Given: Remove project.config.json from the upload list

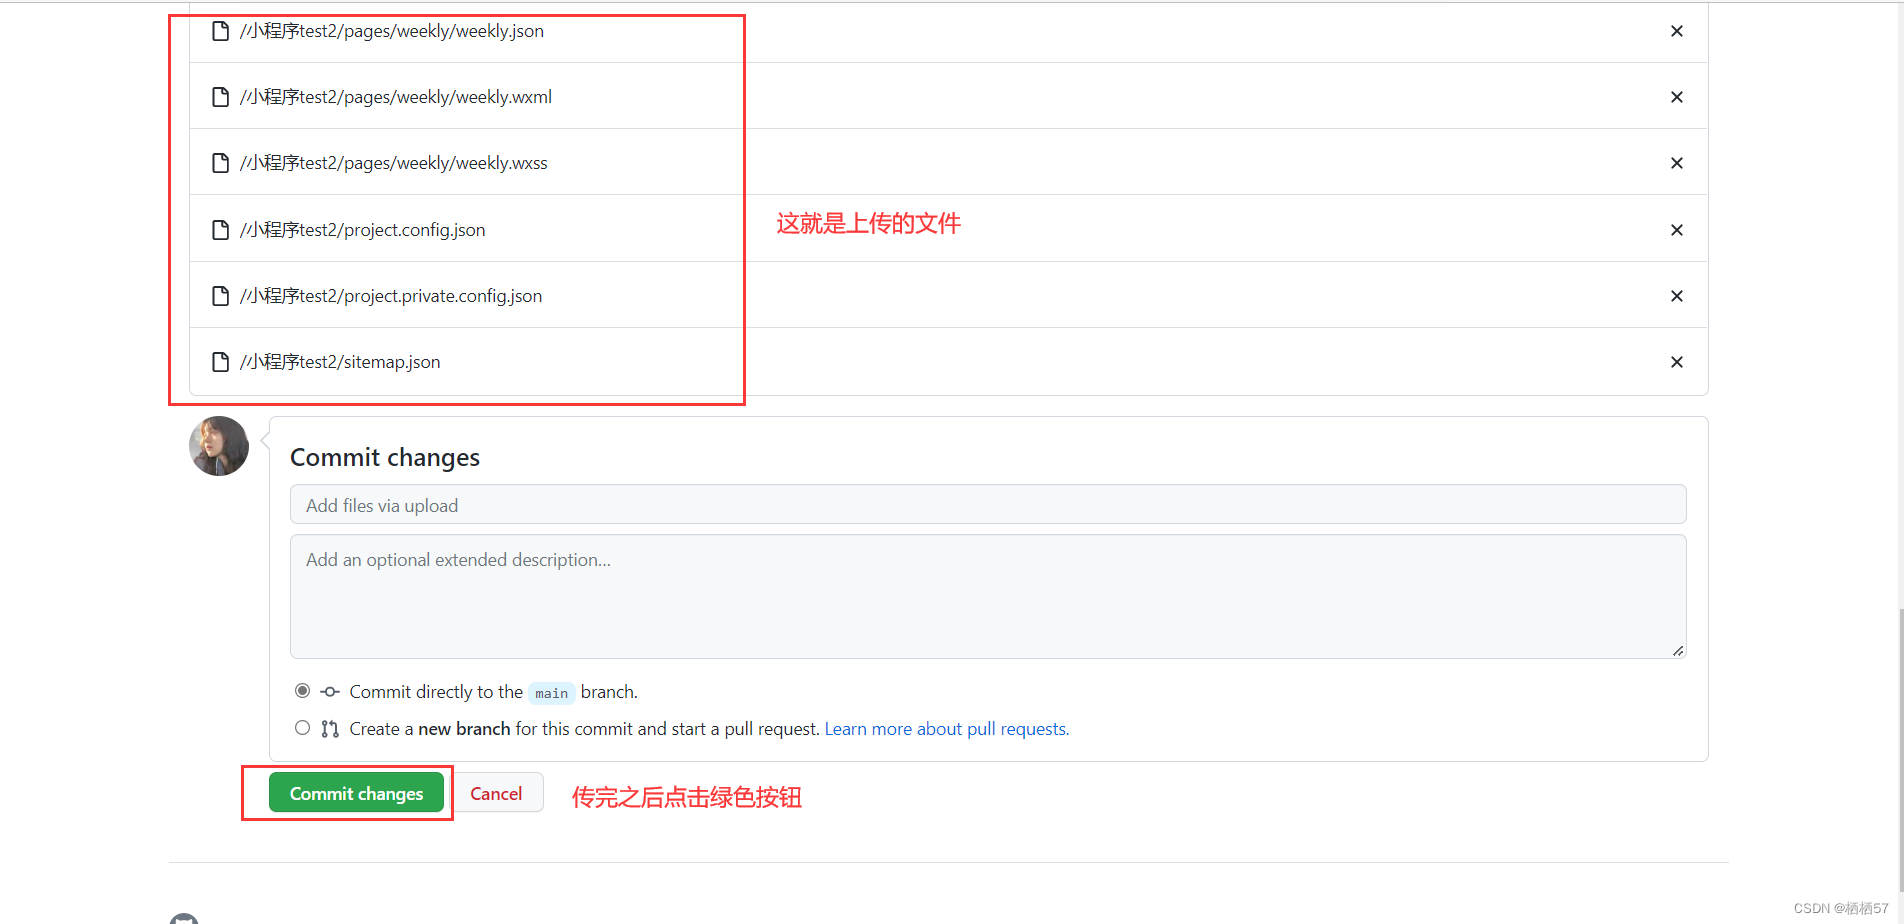Looking at the screenshot, I should 1677,230.
